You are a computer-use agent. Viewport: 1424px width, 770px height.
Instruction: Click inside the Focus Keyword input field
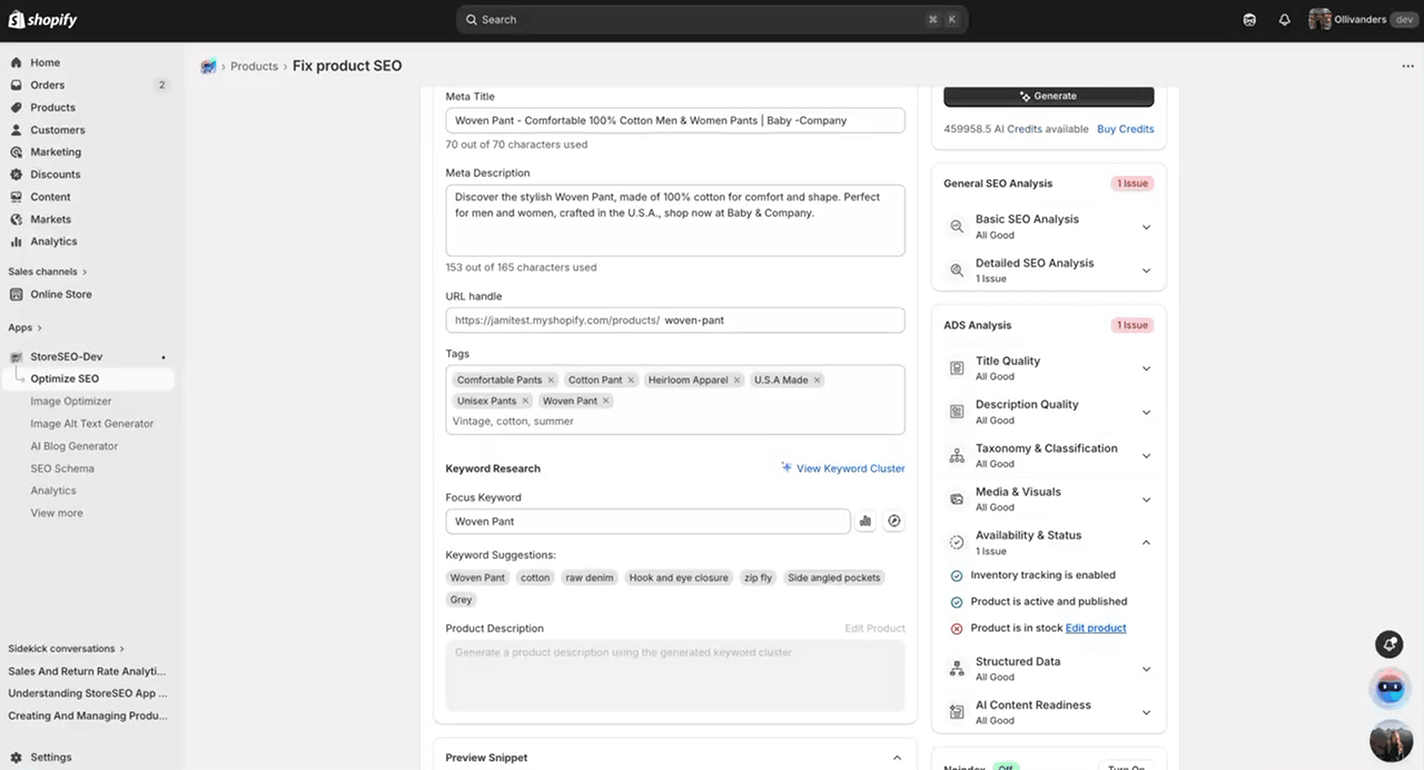click(647, 521)
